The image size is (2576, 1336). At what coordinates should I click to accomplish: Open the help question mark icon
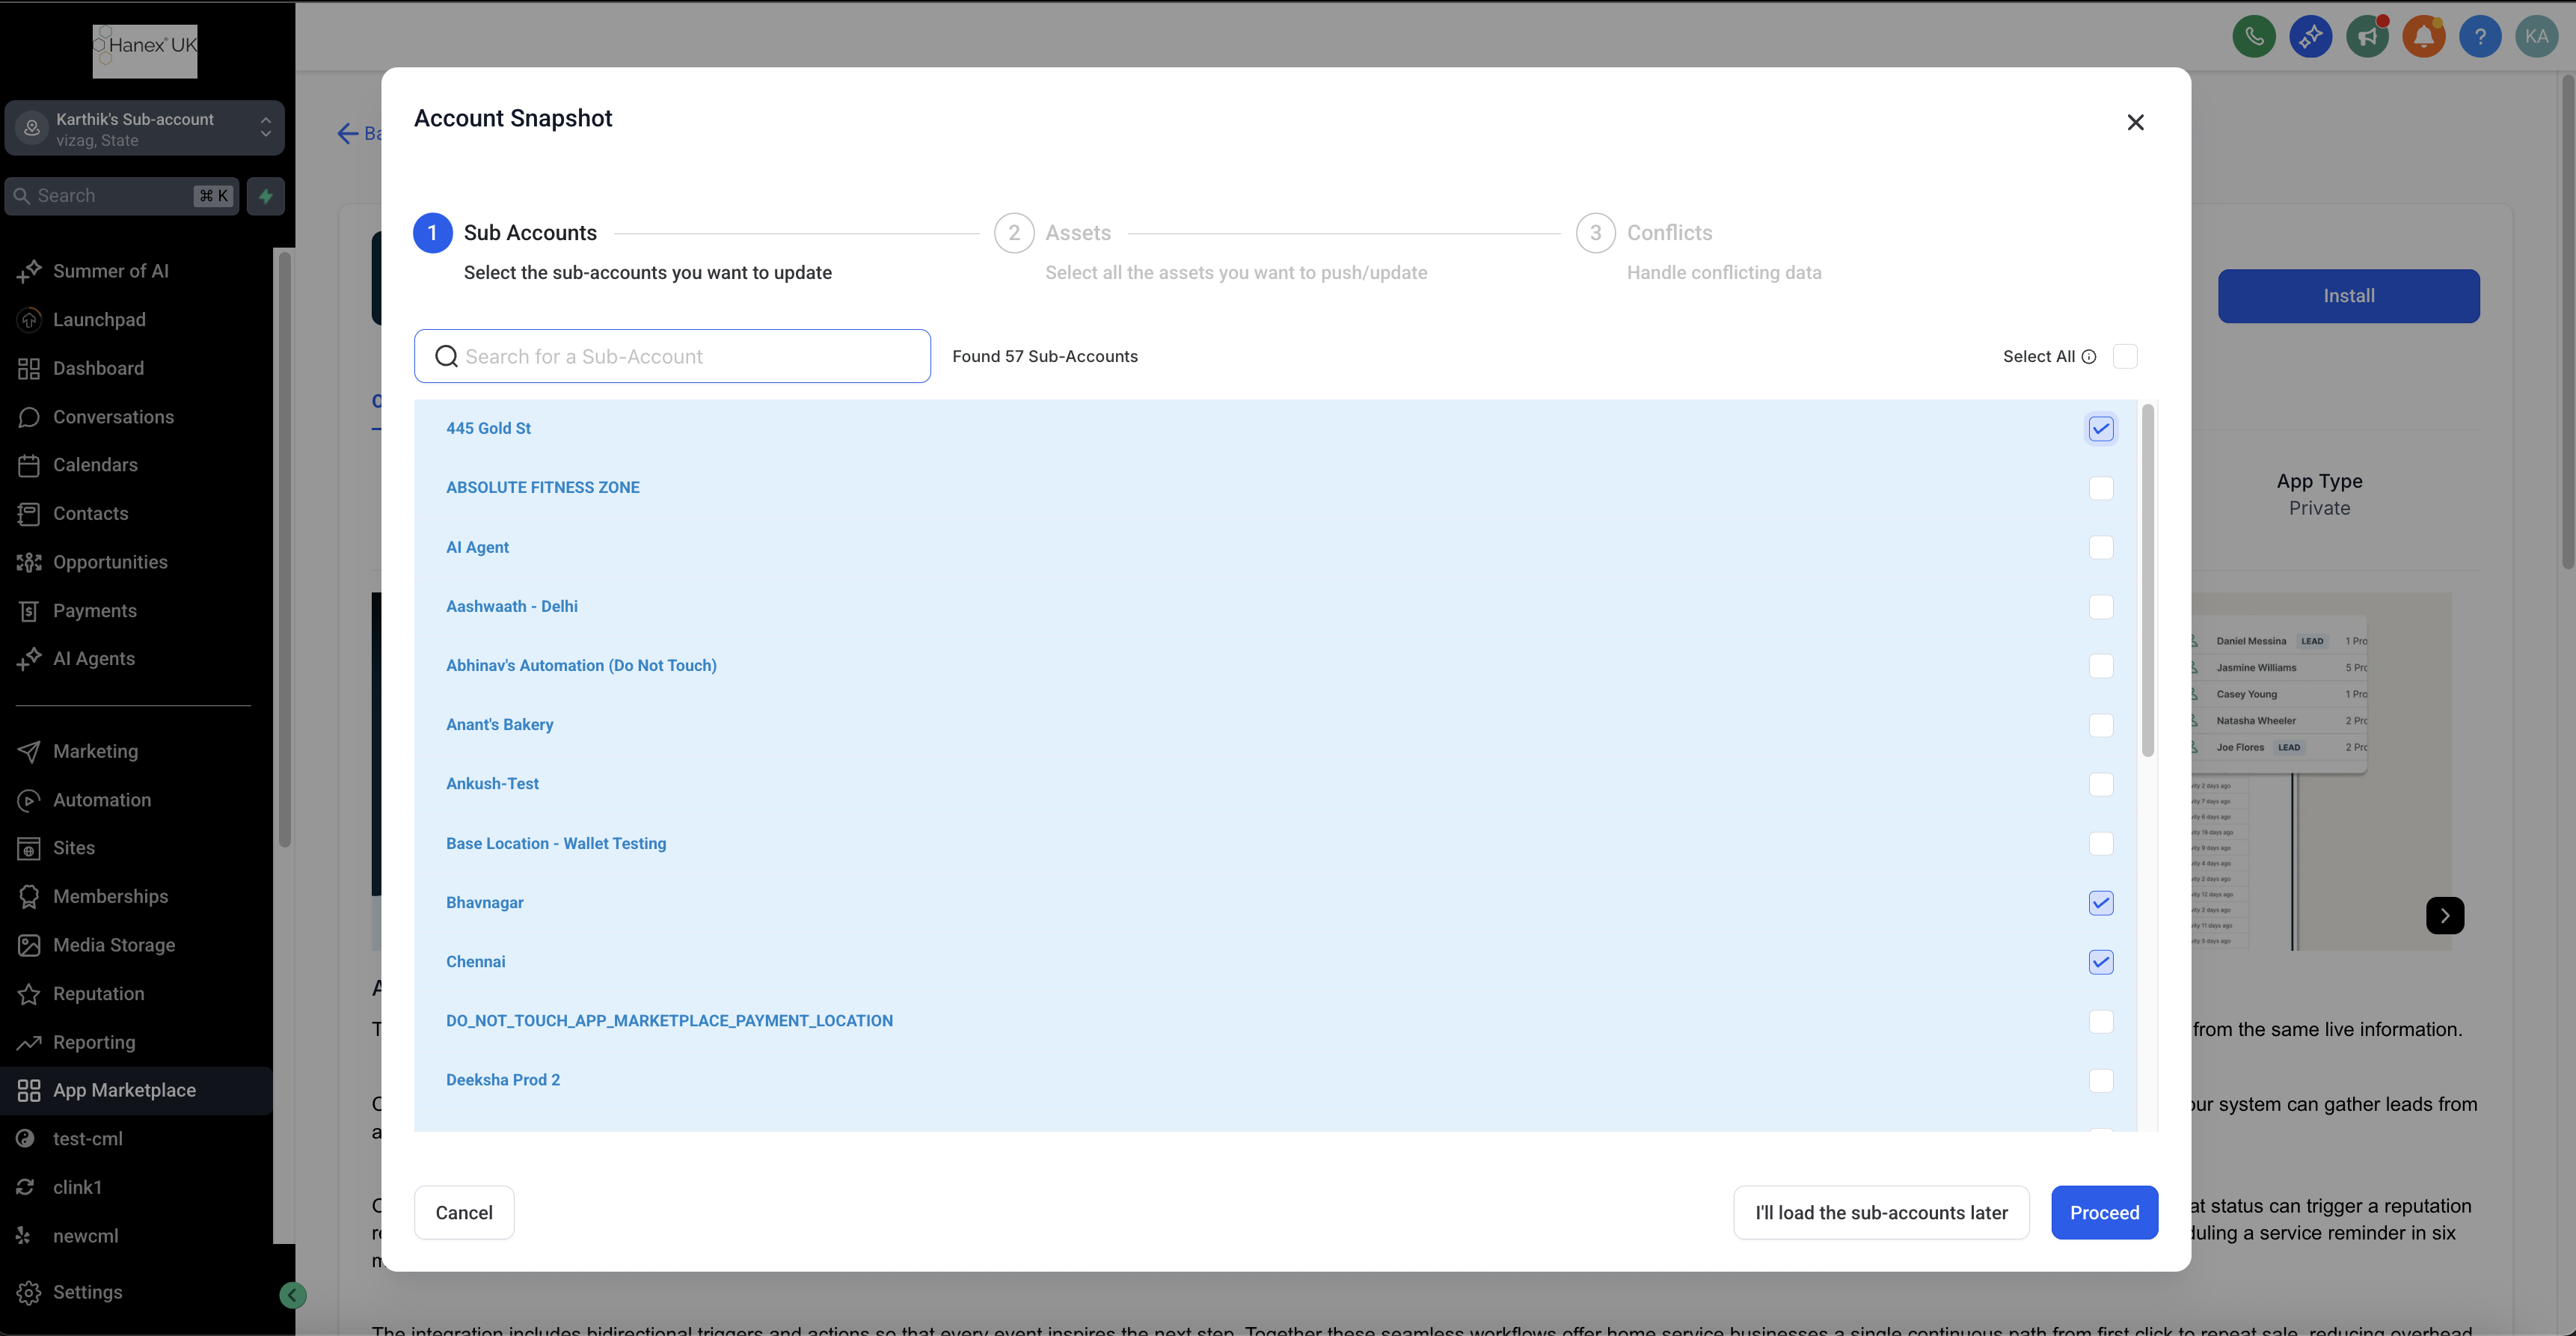[x=2480, y=37]
